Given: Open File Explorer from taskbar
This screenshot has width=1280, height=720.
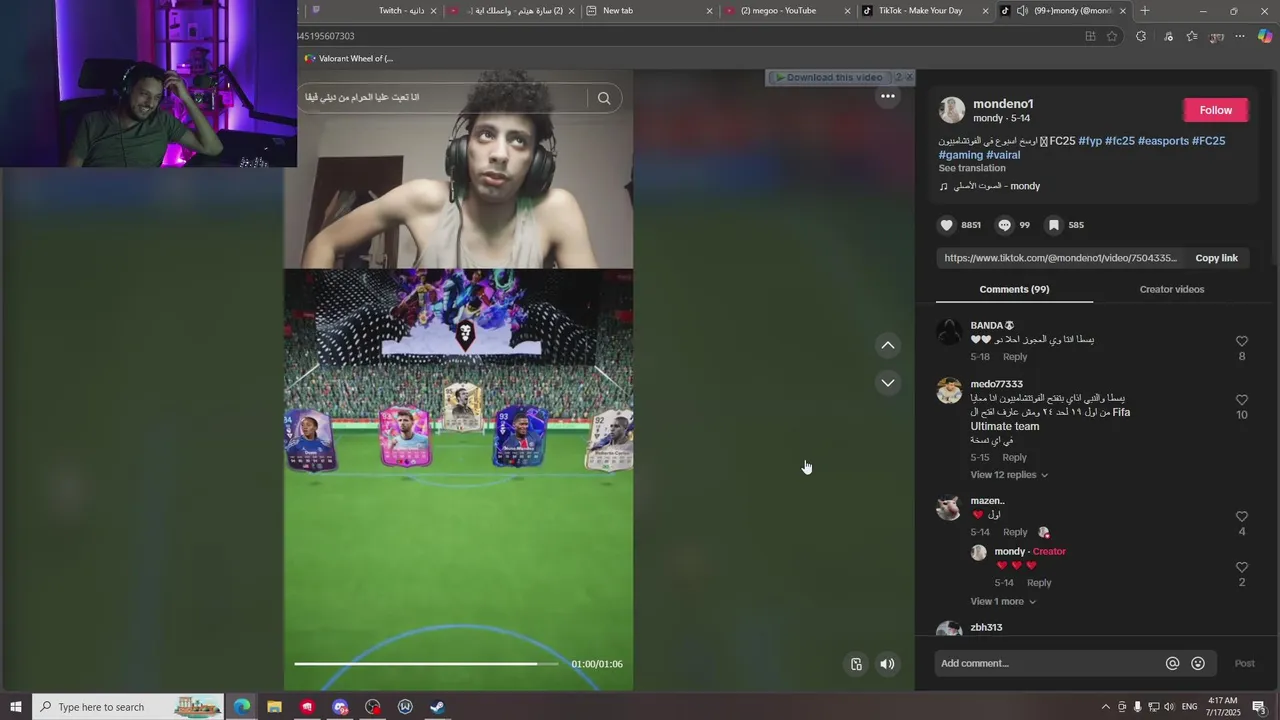Looking at the screenshot, I should (x=274, y=707).
